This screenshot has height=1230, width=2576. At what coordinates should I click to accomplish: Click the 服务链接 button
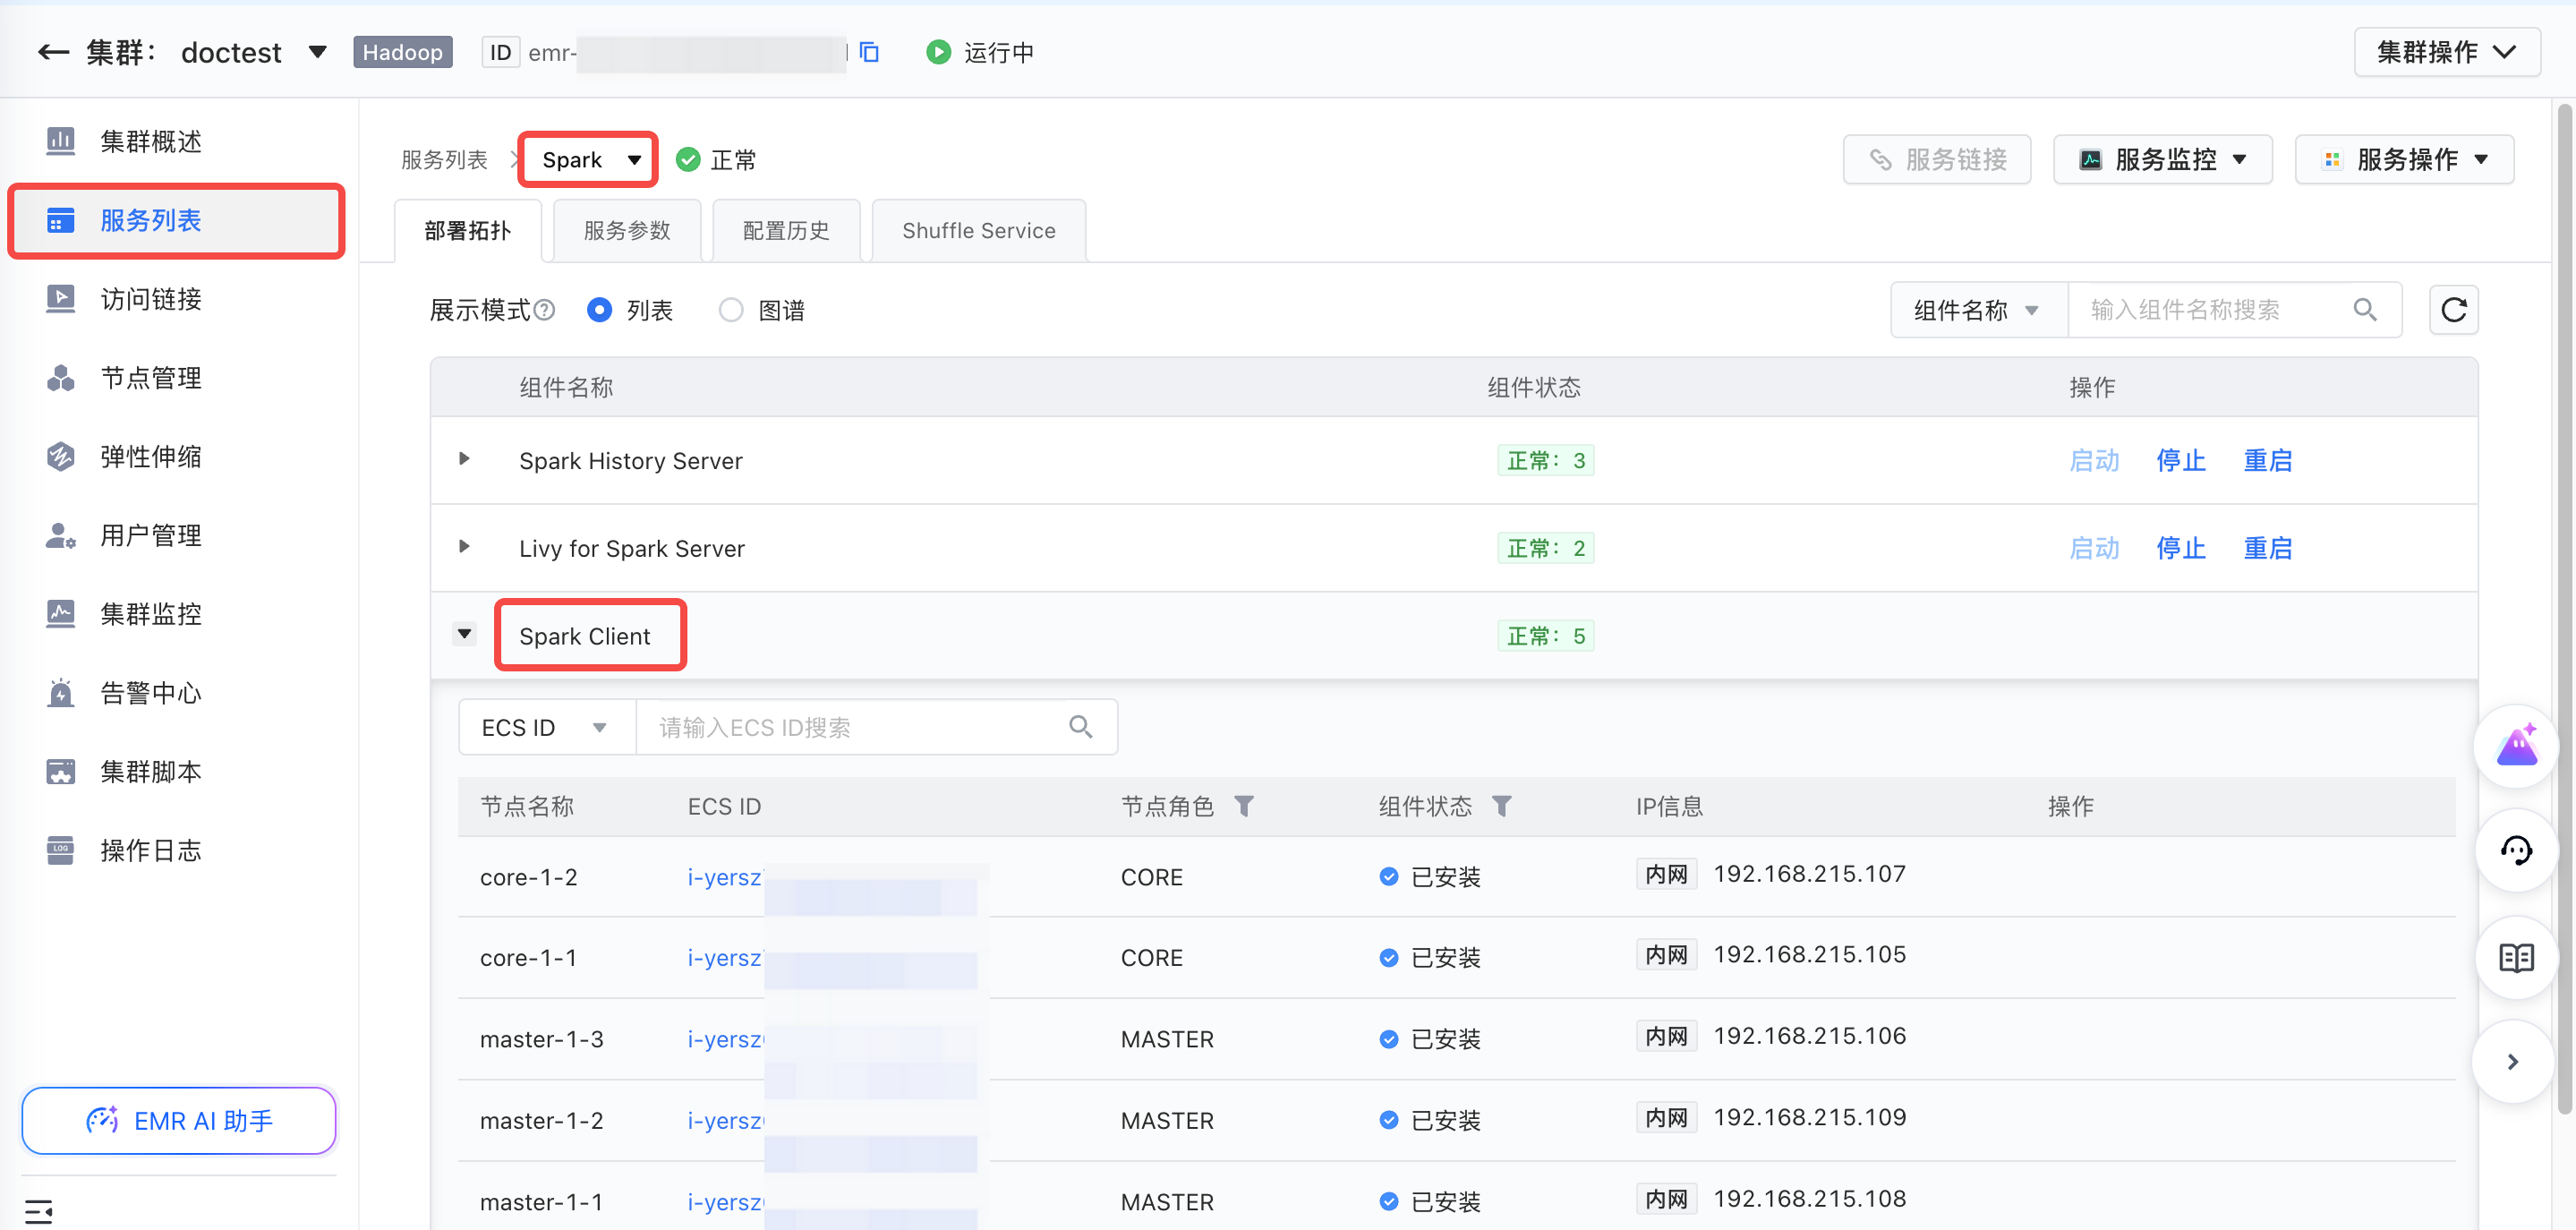point(1937,160)
